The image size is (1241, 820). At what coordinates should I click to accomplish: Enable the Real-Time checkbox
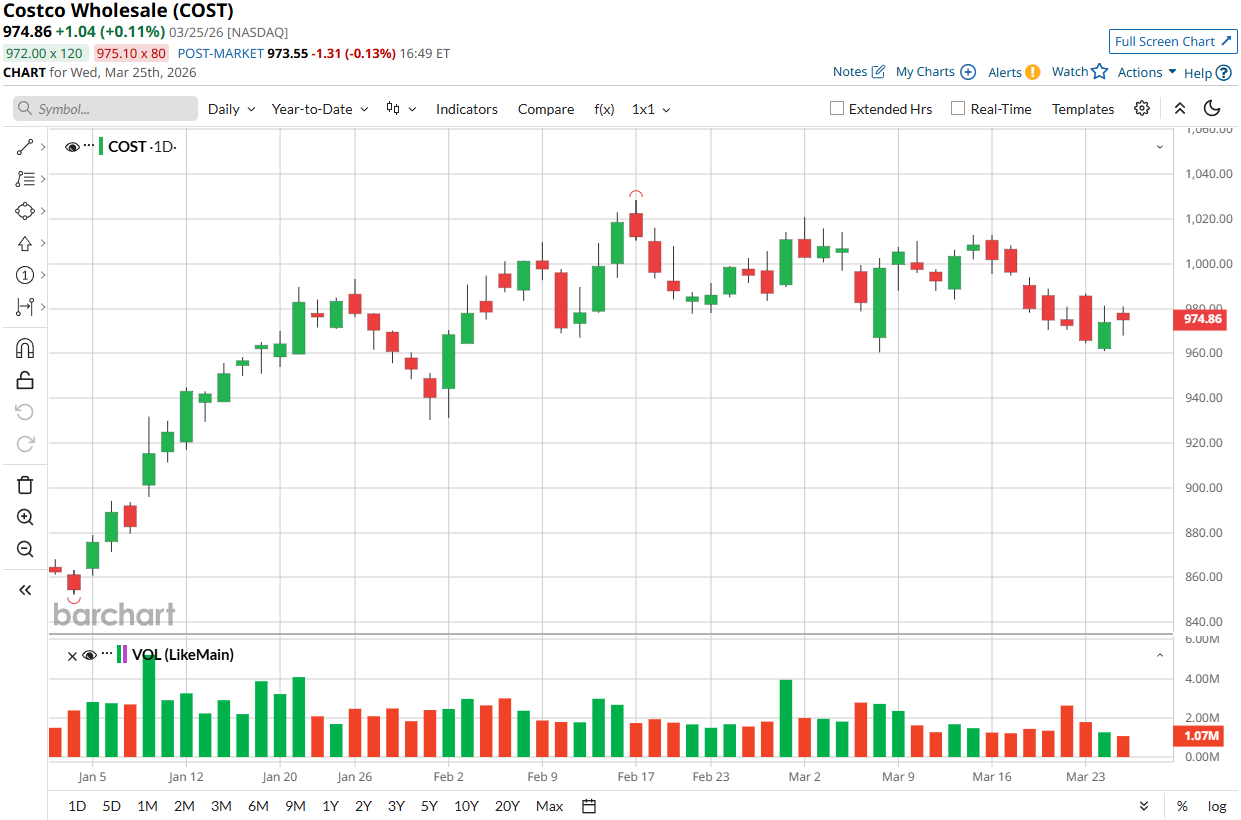pyautogui.click(x=958, y=109)
